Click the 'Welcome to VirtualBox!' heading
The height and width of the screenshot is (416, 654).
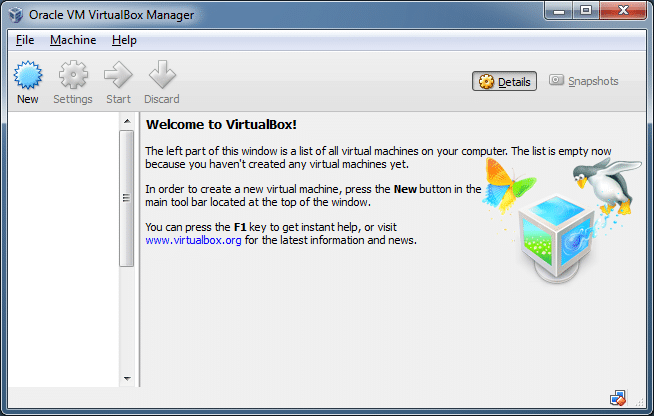click(x=221, y=124)
